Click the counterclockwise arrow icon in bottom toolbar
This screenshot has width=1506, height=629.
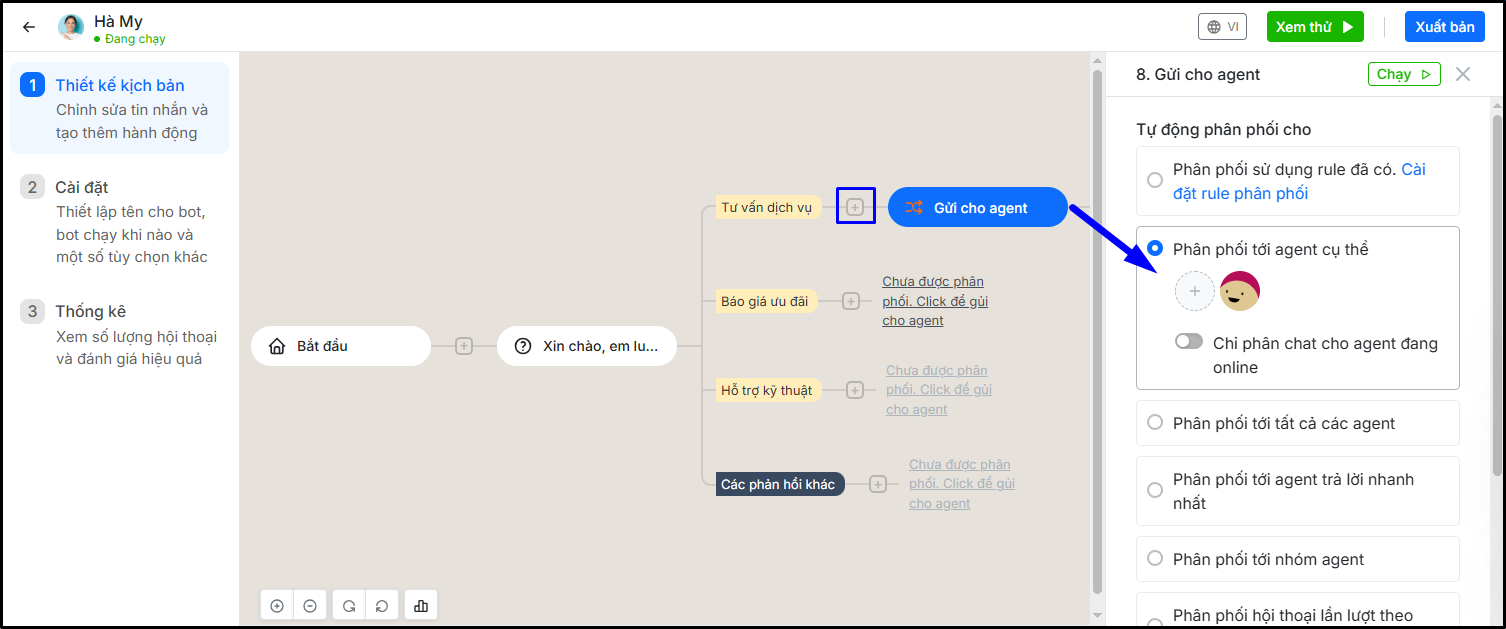coord(382,606)
